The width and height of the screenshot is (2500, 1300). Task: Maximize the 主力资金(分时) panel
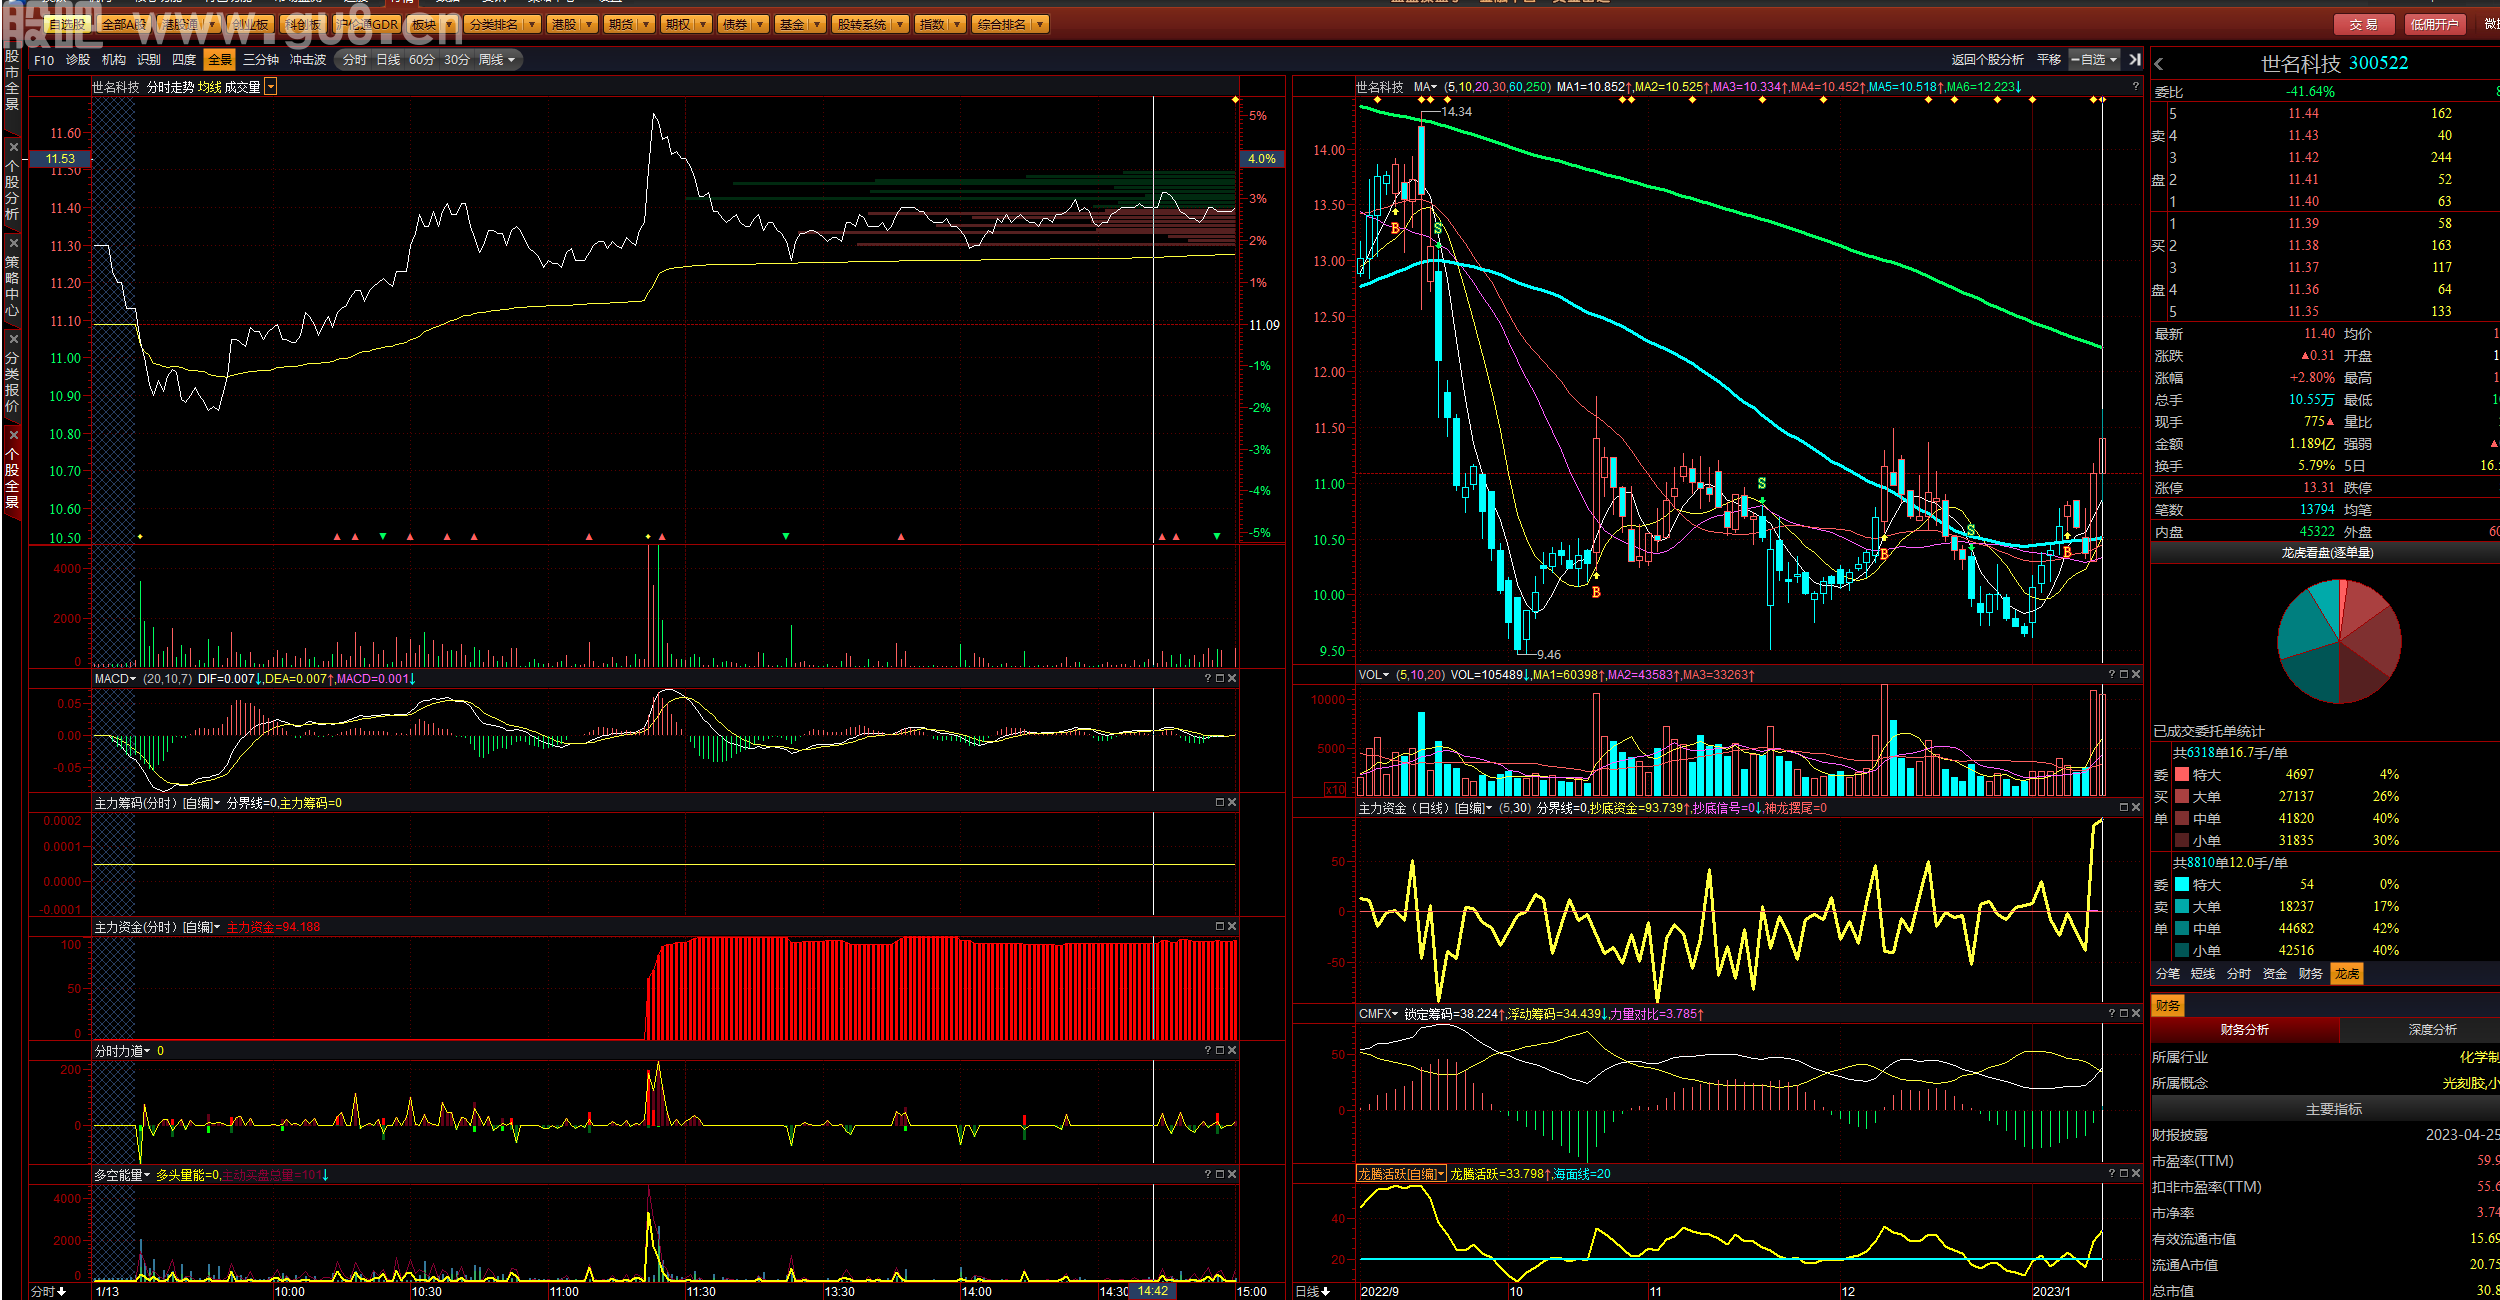tap(1219, 926)
